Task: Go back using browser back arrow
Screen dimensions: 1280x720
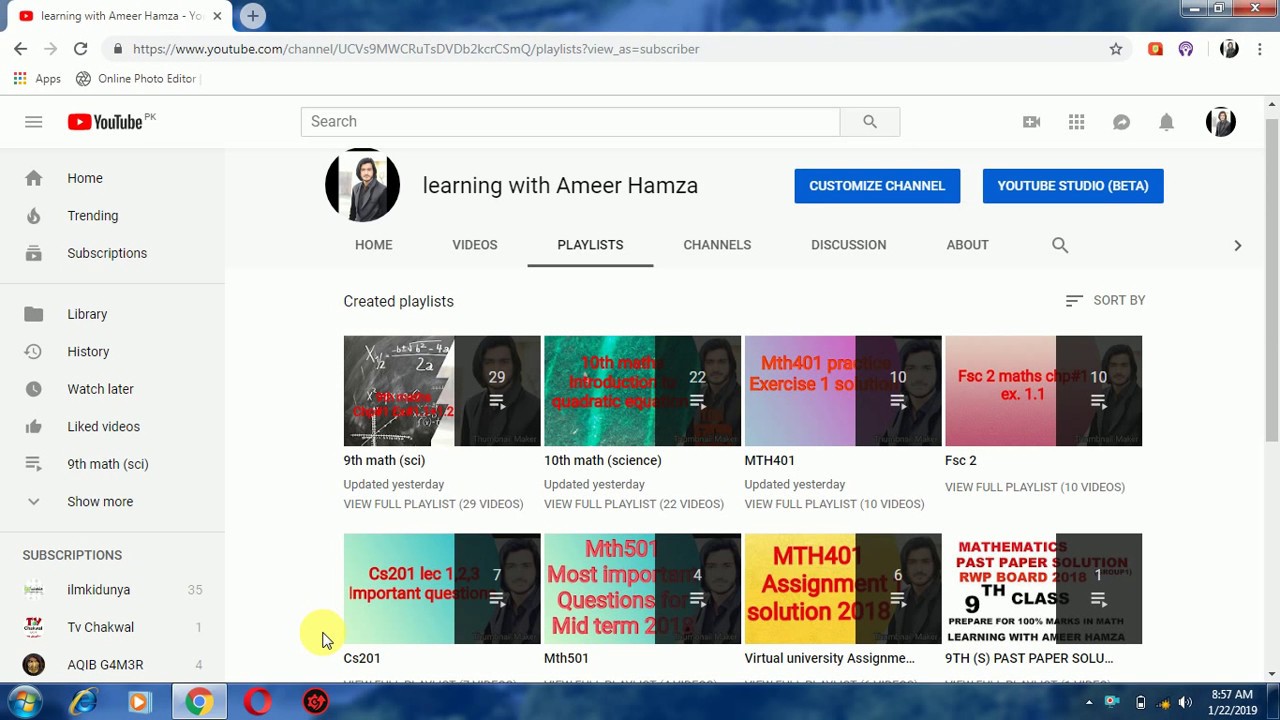Action: point(20,48)
